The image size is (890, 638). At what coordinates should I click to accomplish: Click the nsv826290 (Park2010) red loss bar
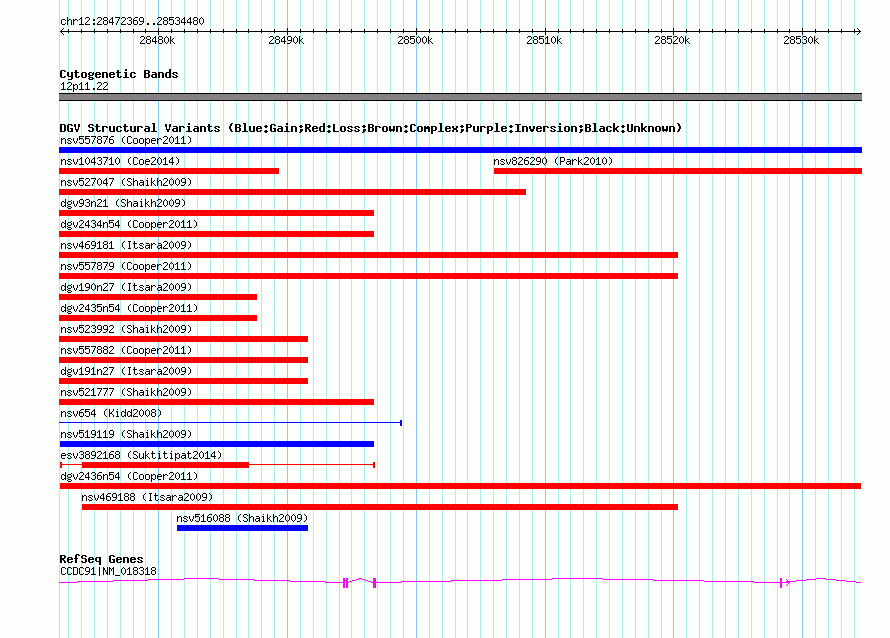(678, 171)
